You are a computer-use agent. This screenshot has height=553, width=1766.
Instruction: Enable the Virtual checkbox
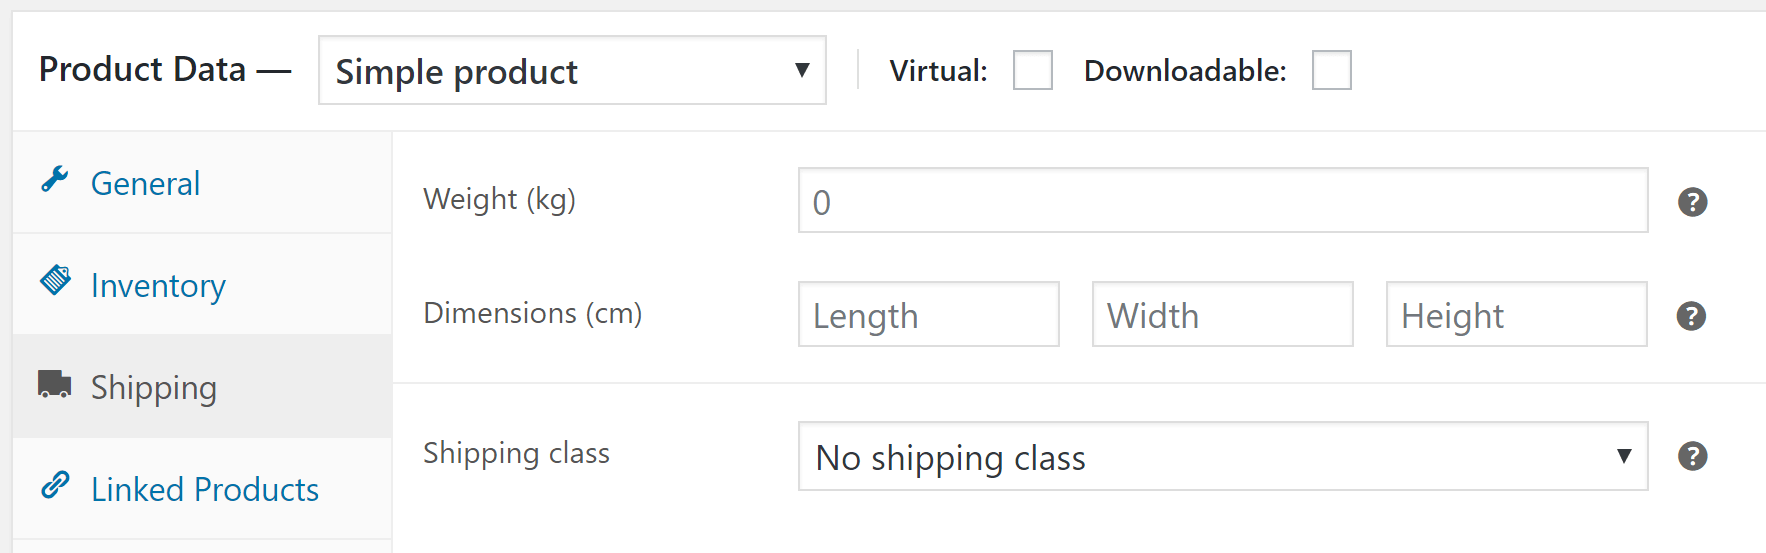[x=1033, y=70]
